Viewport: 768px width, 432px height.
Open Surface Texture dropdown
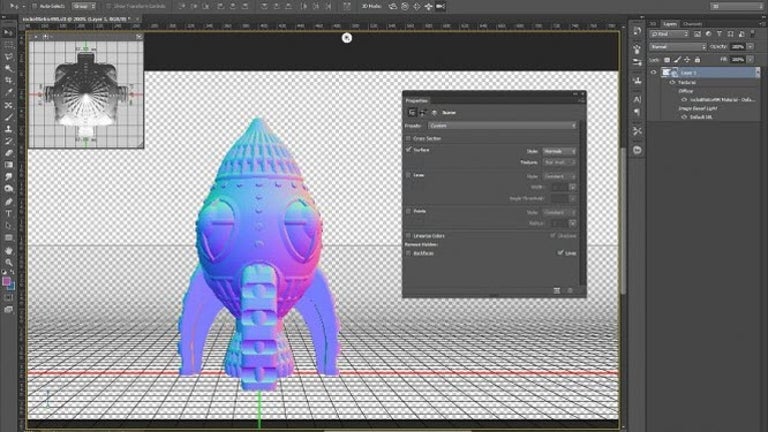click(559, 162)
